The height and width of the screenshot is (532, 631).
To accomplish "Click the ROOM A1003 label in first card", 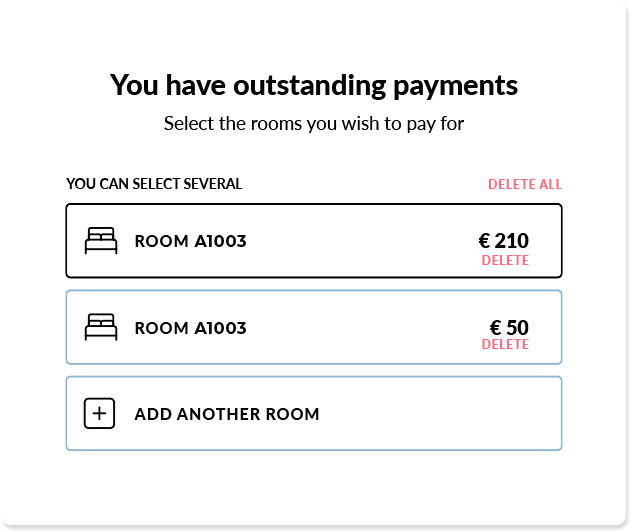I will (190, 241).
